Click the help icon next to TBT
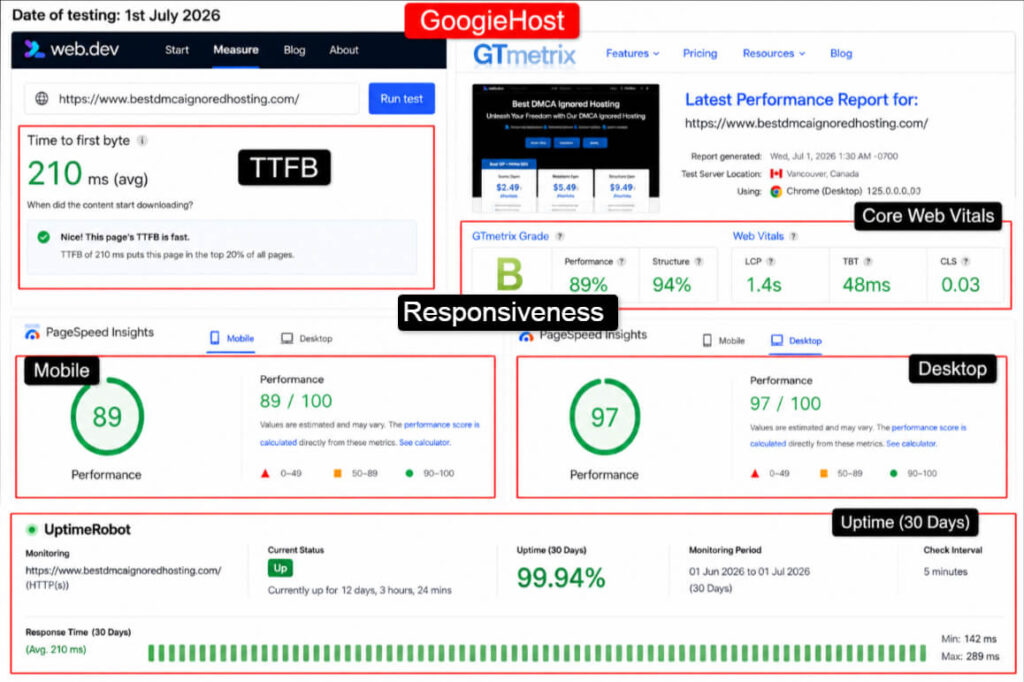This screenshot has width=1024, height=682. coord(868,261)
